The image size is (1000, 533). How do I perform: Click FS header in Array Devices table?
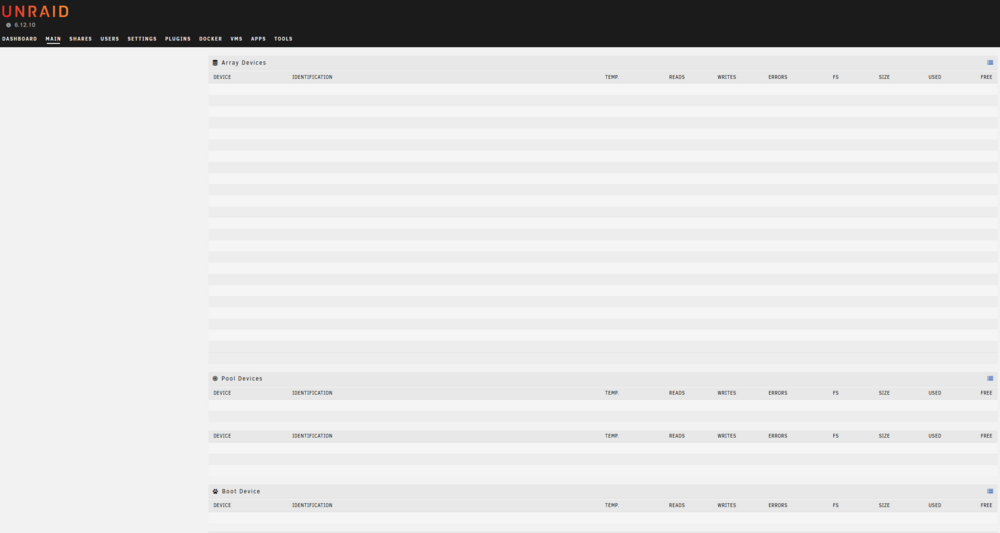pos(835,77)
